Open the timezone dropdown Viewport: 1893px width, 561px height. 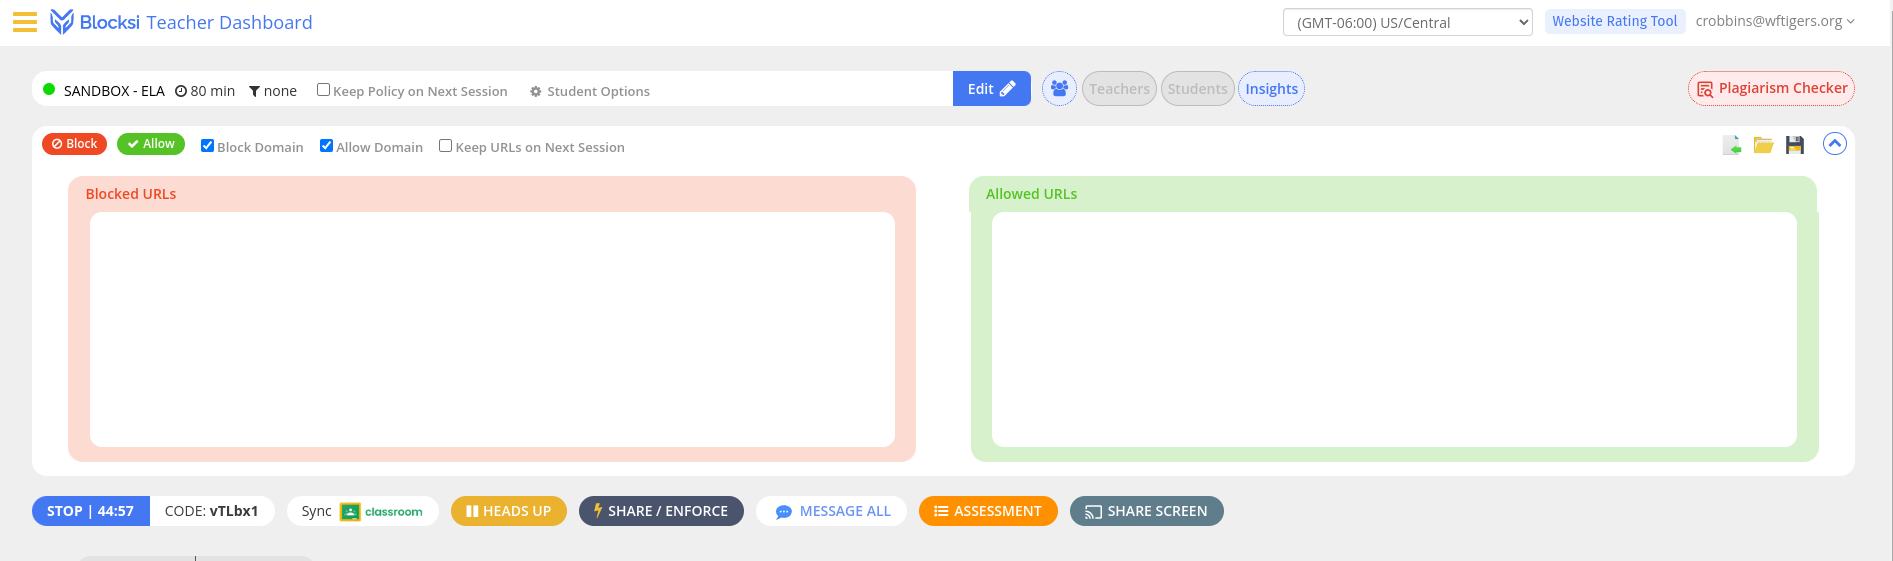pos(1407,22)
